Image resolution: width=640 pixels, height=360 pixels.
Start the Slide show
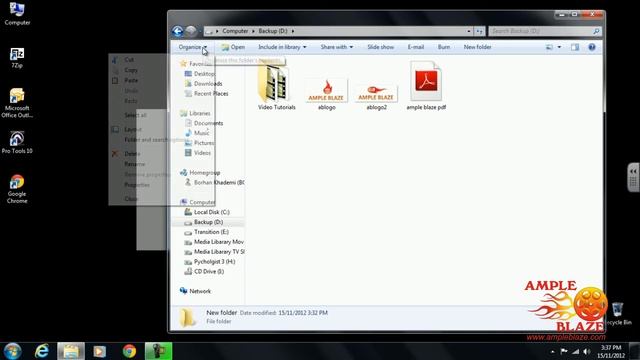pos(380,47)
